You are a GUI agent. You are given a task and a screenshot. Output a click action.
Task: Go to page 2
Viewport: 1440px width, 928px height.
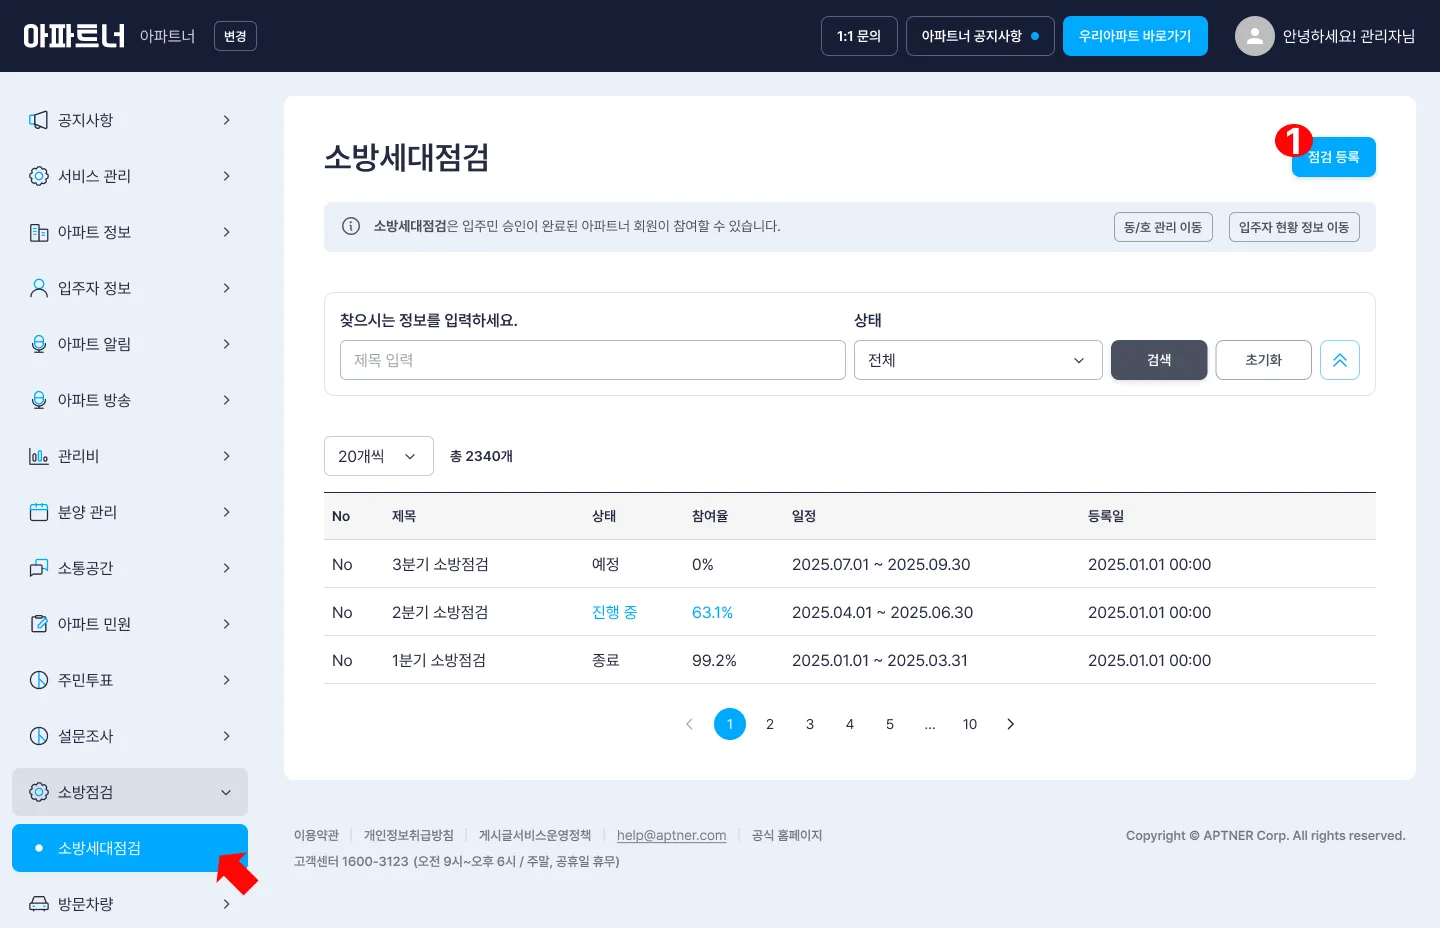(770, 724)
